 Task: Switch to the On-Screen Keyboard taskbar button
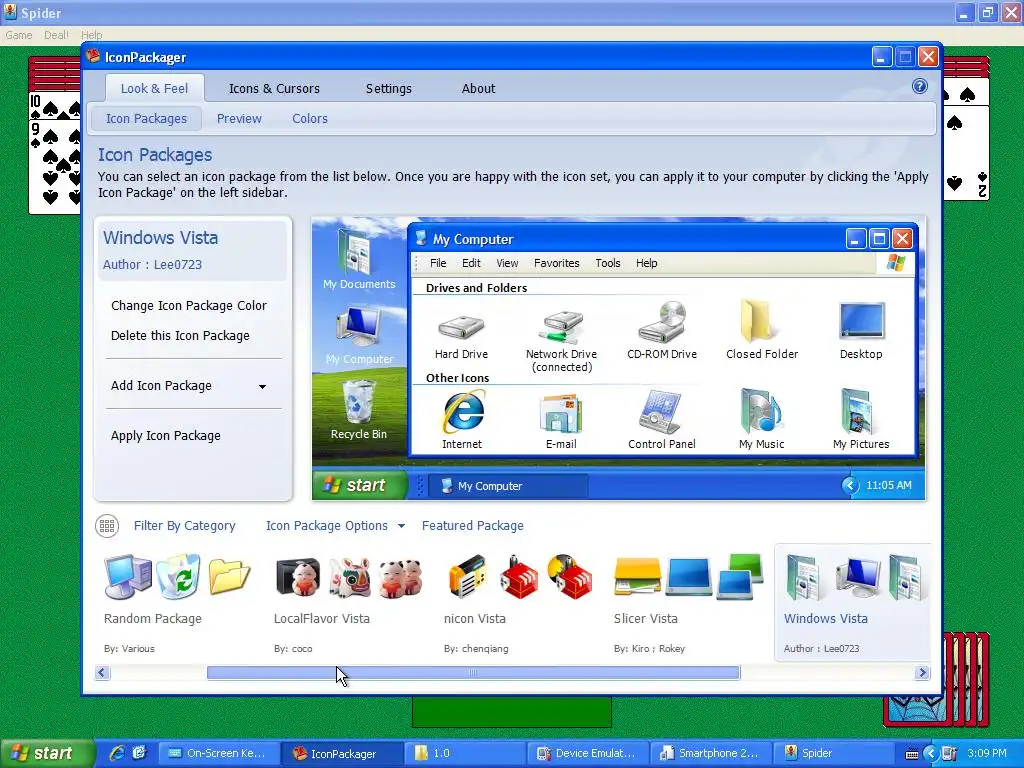(x=219, y=753)
